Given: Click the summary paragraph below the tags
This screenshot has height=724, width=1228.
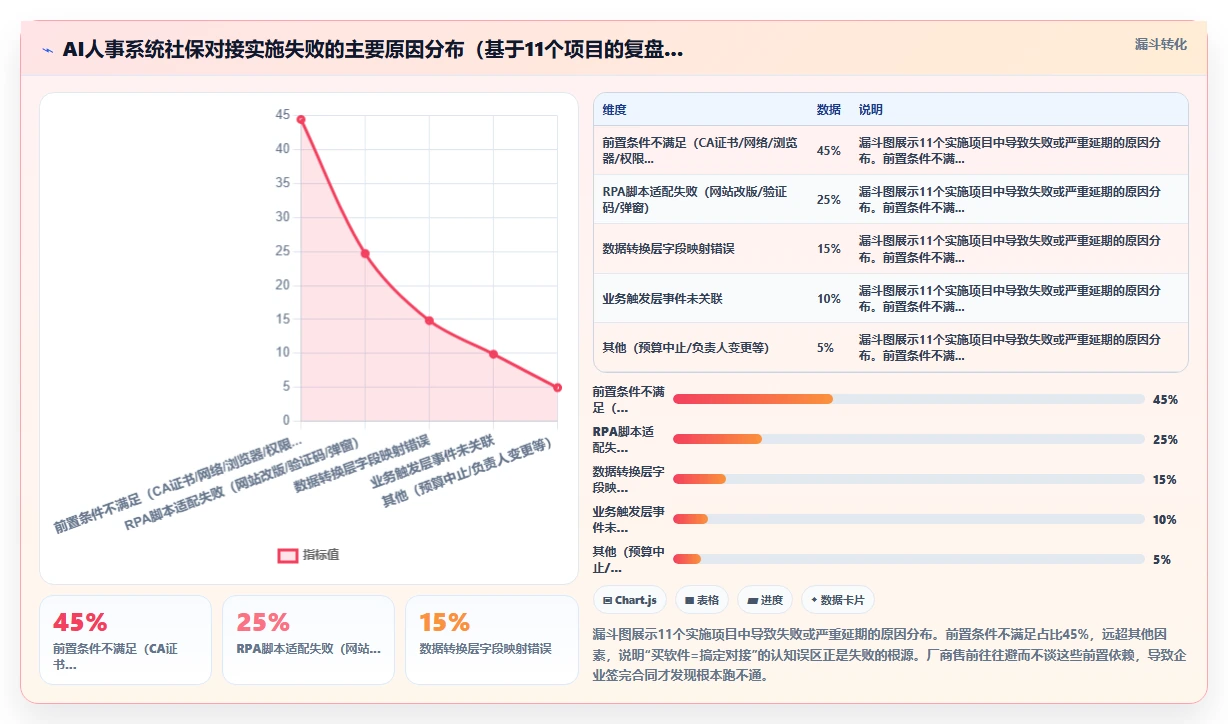Looking at the screenshot, I should (888, 654).
